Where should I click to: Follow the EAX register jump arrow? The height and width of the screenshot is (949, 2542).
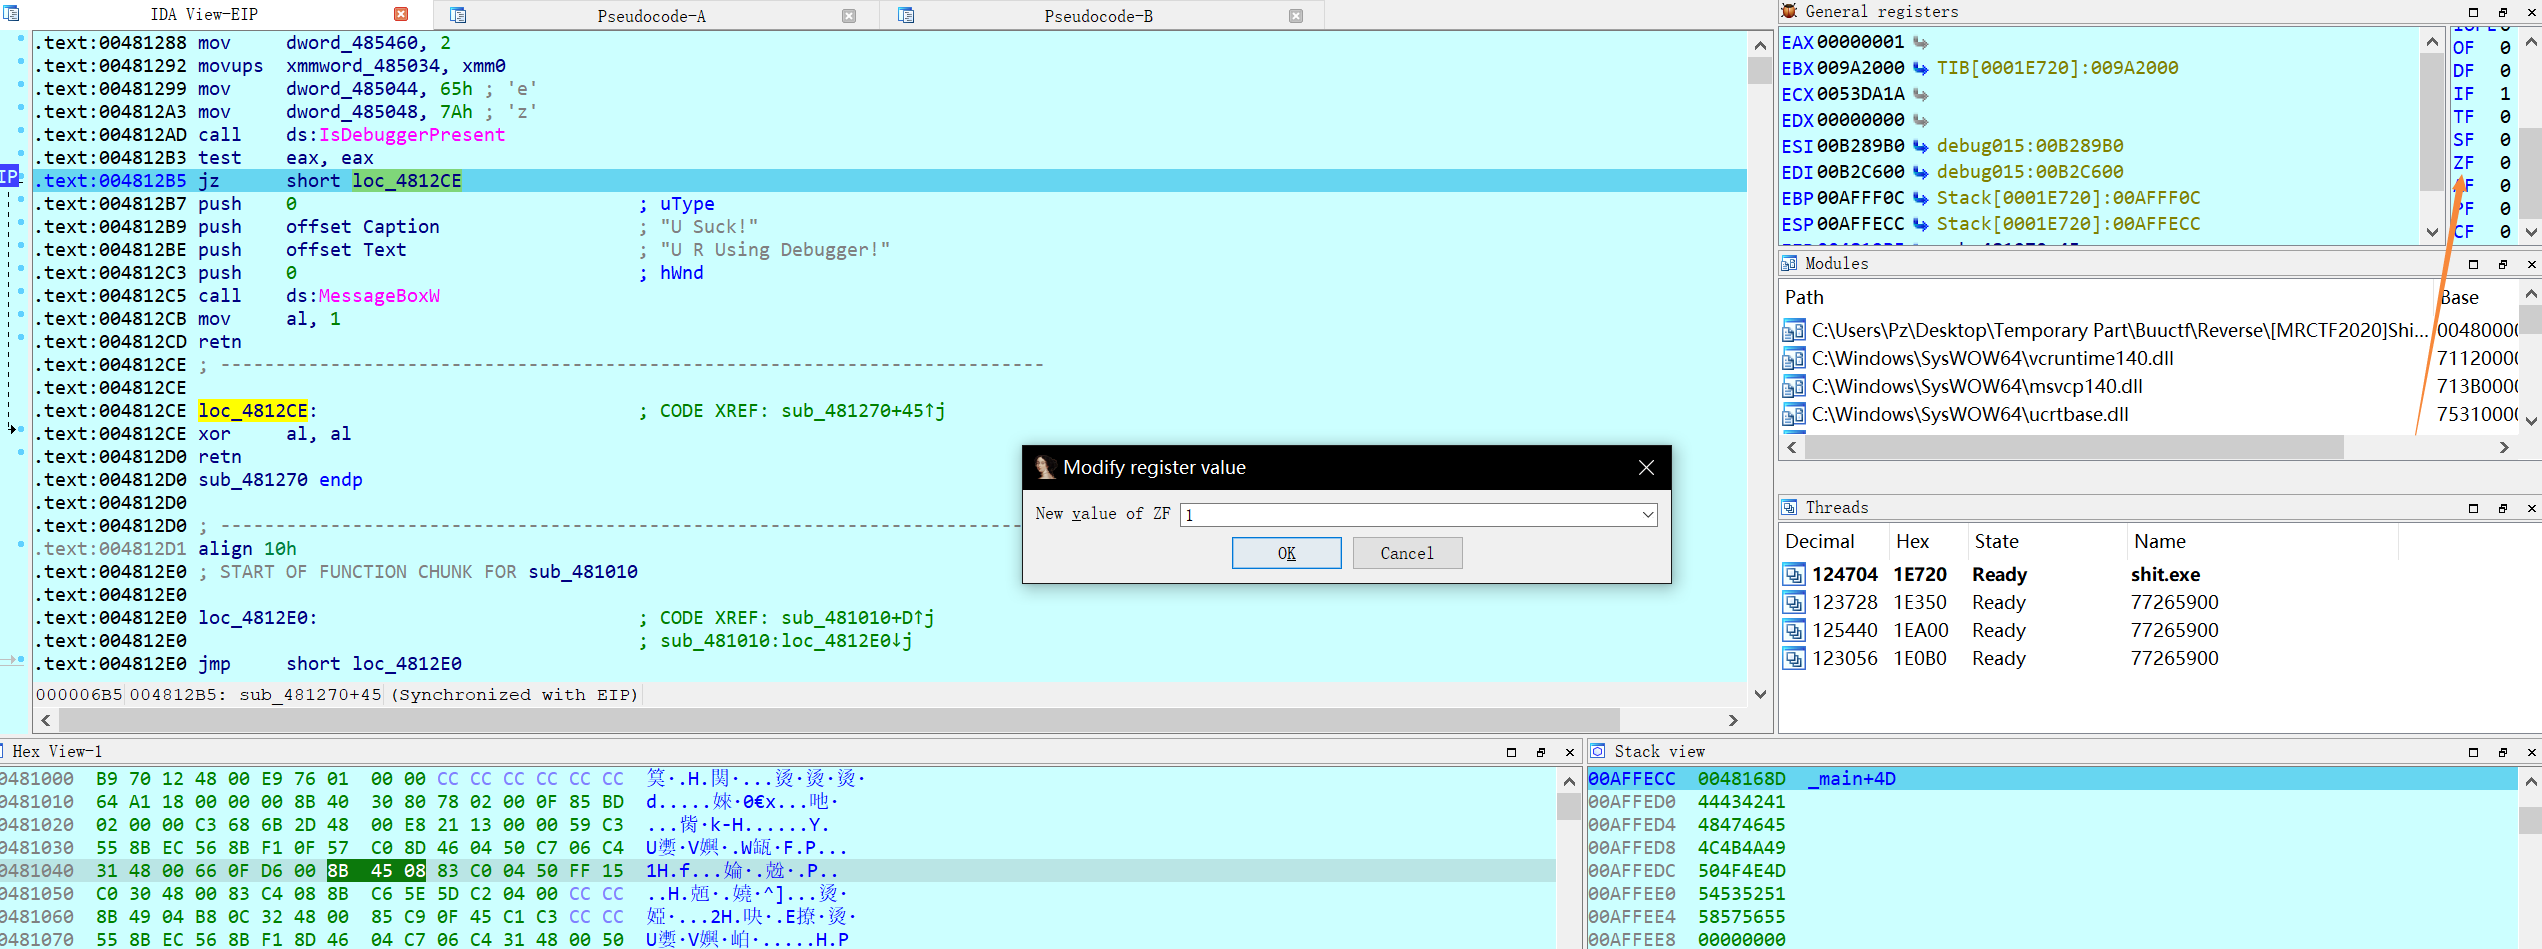coord(1921,42)
